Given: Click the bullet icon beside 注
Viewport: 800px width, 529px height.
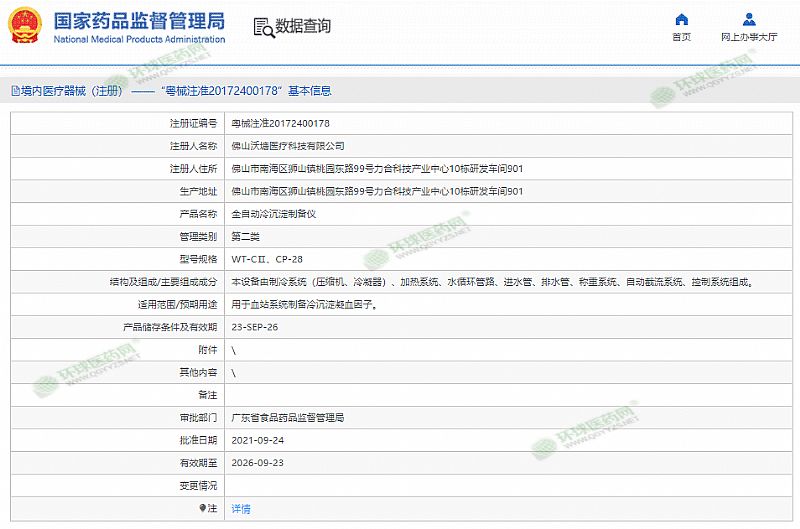Looking at the screenshot, I should click(201, 509).
